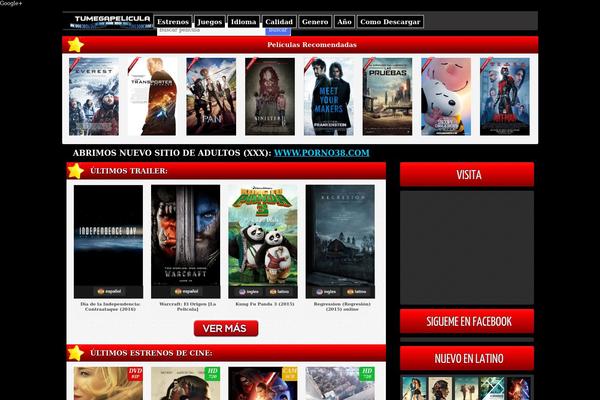
Task: Open the Frankenstein Meet Your Makers poster
Action: click(x=329, y=96)
